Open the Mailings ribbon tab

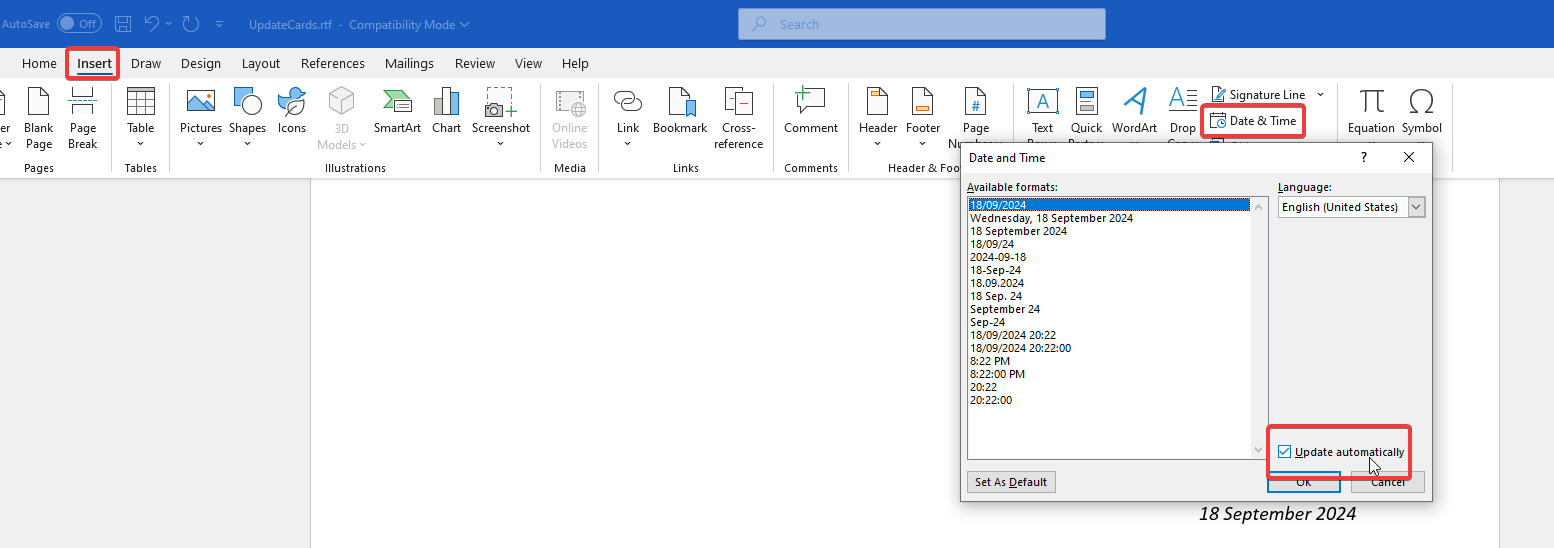click(409, 63)
